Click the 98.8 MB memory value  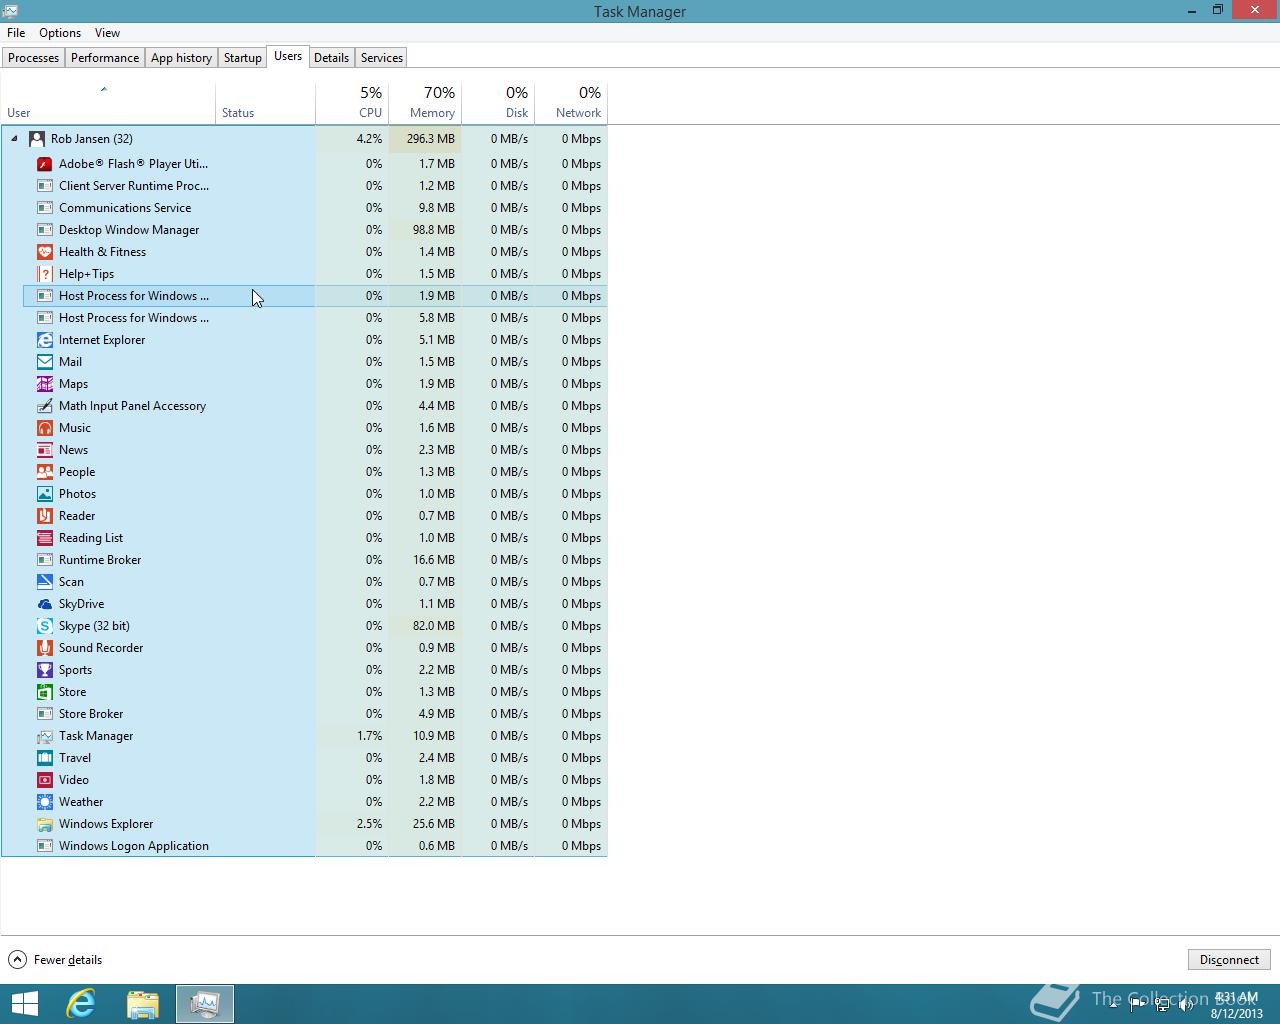point(433,230)
